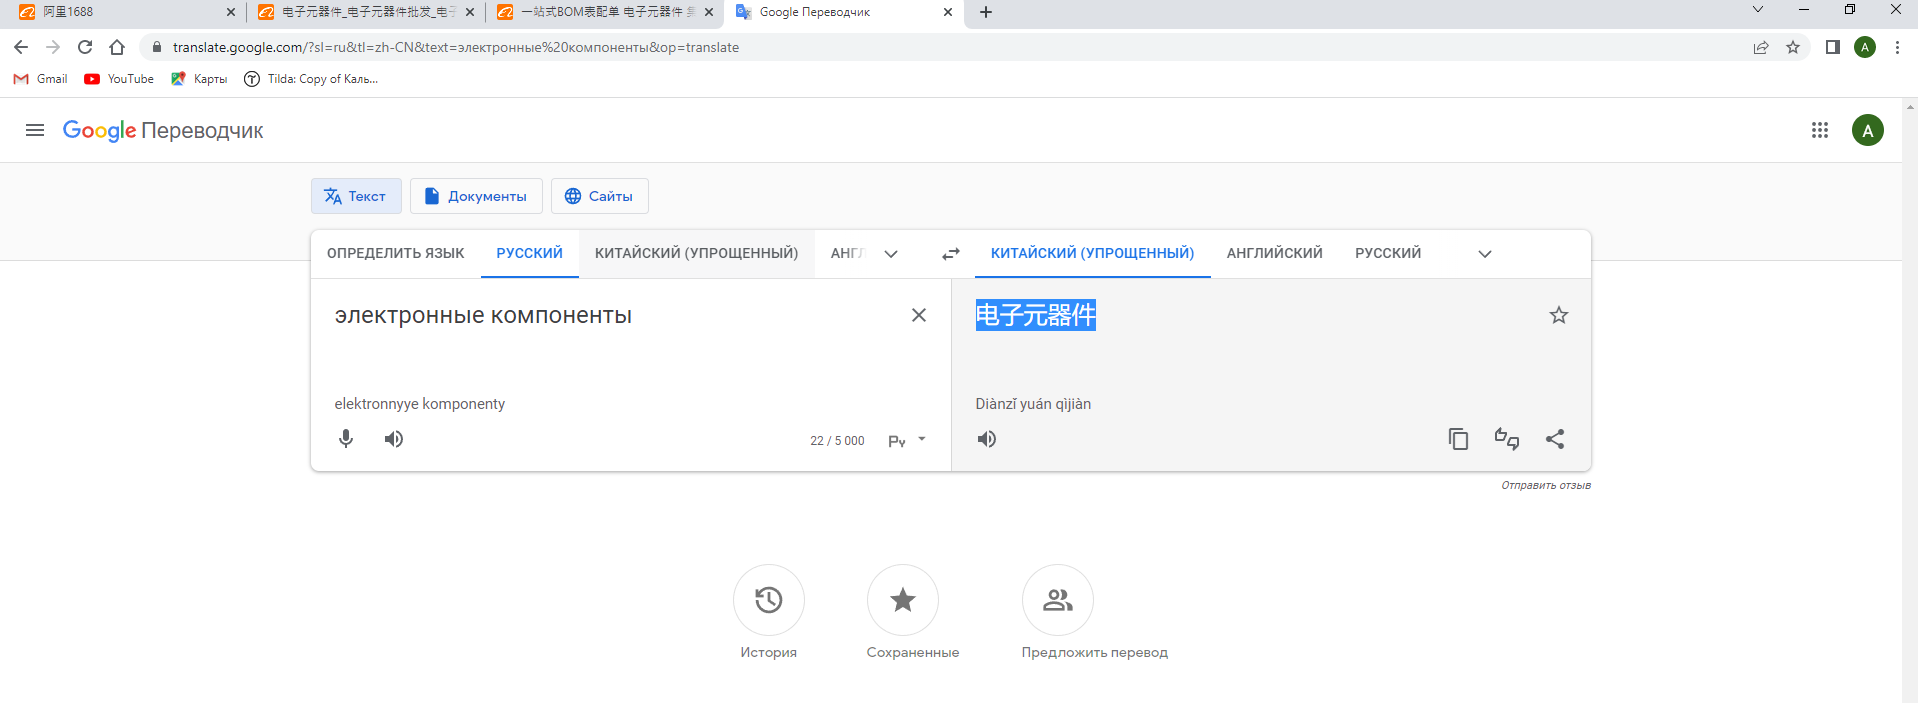The image size is (1918, 703).
Task: Select Chinese Simplified as target language
Action: (1092, 253)
